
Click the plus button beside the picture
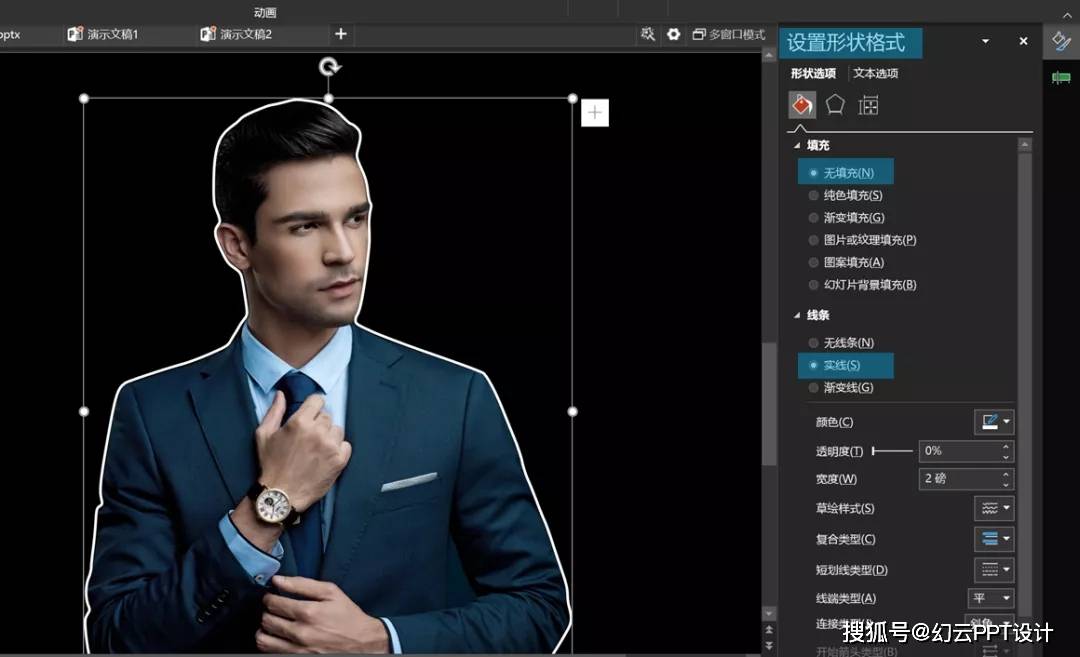595,112
